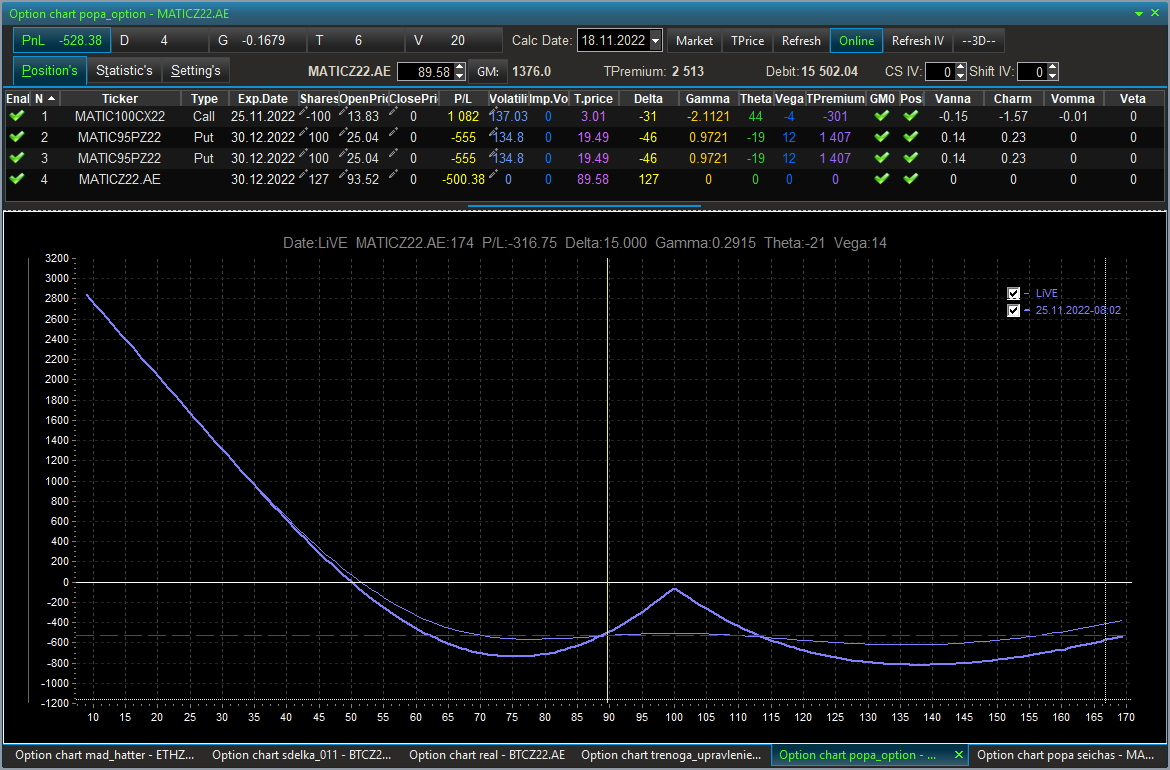Edit Volatility pencil in row 2 MATIC95PZ22
1170x770 pixels.
(x=493, y=133)
